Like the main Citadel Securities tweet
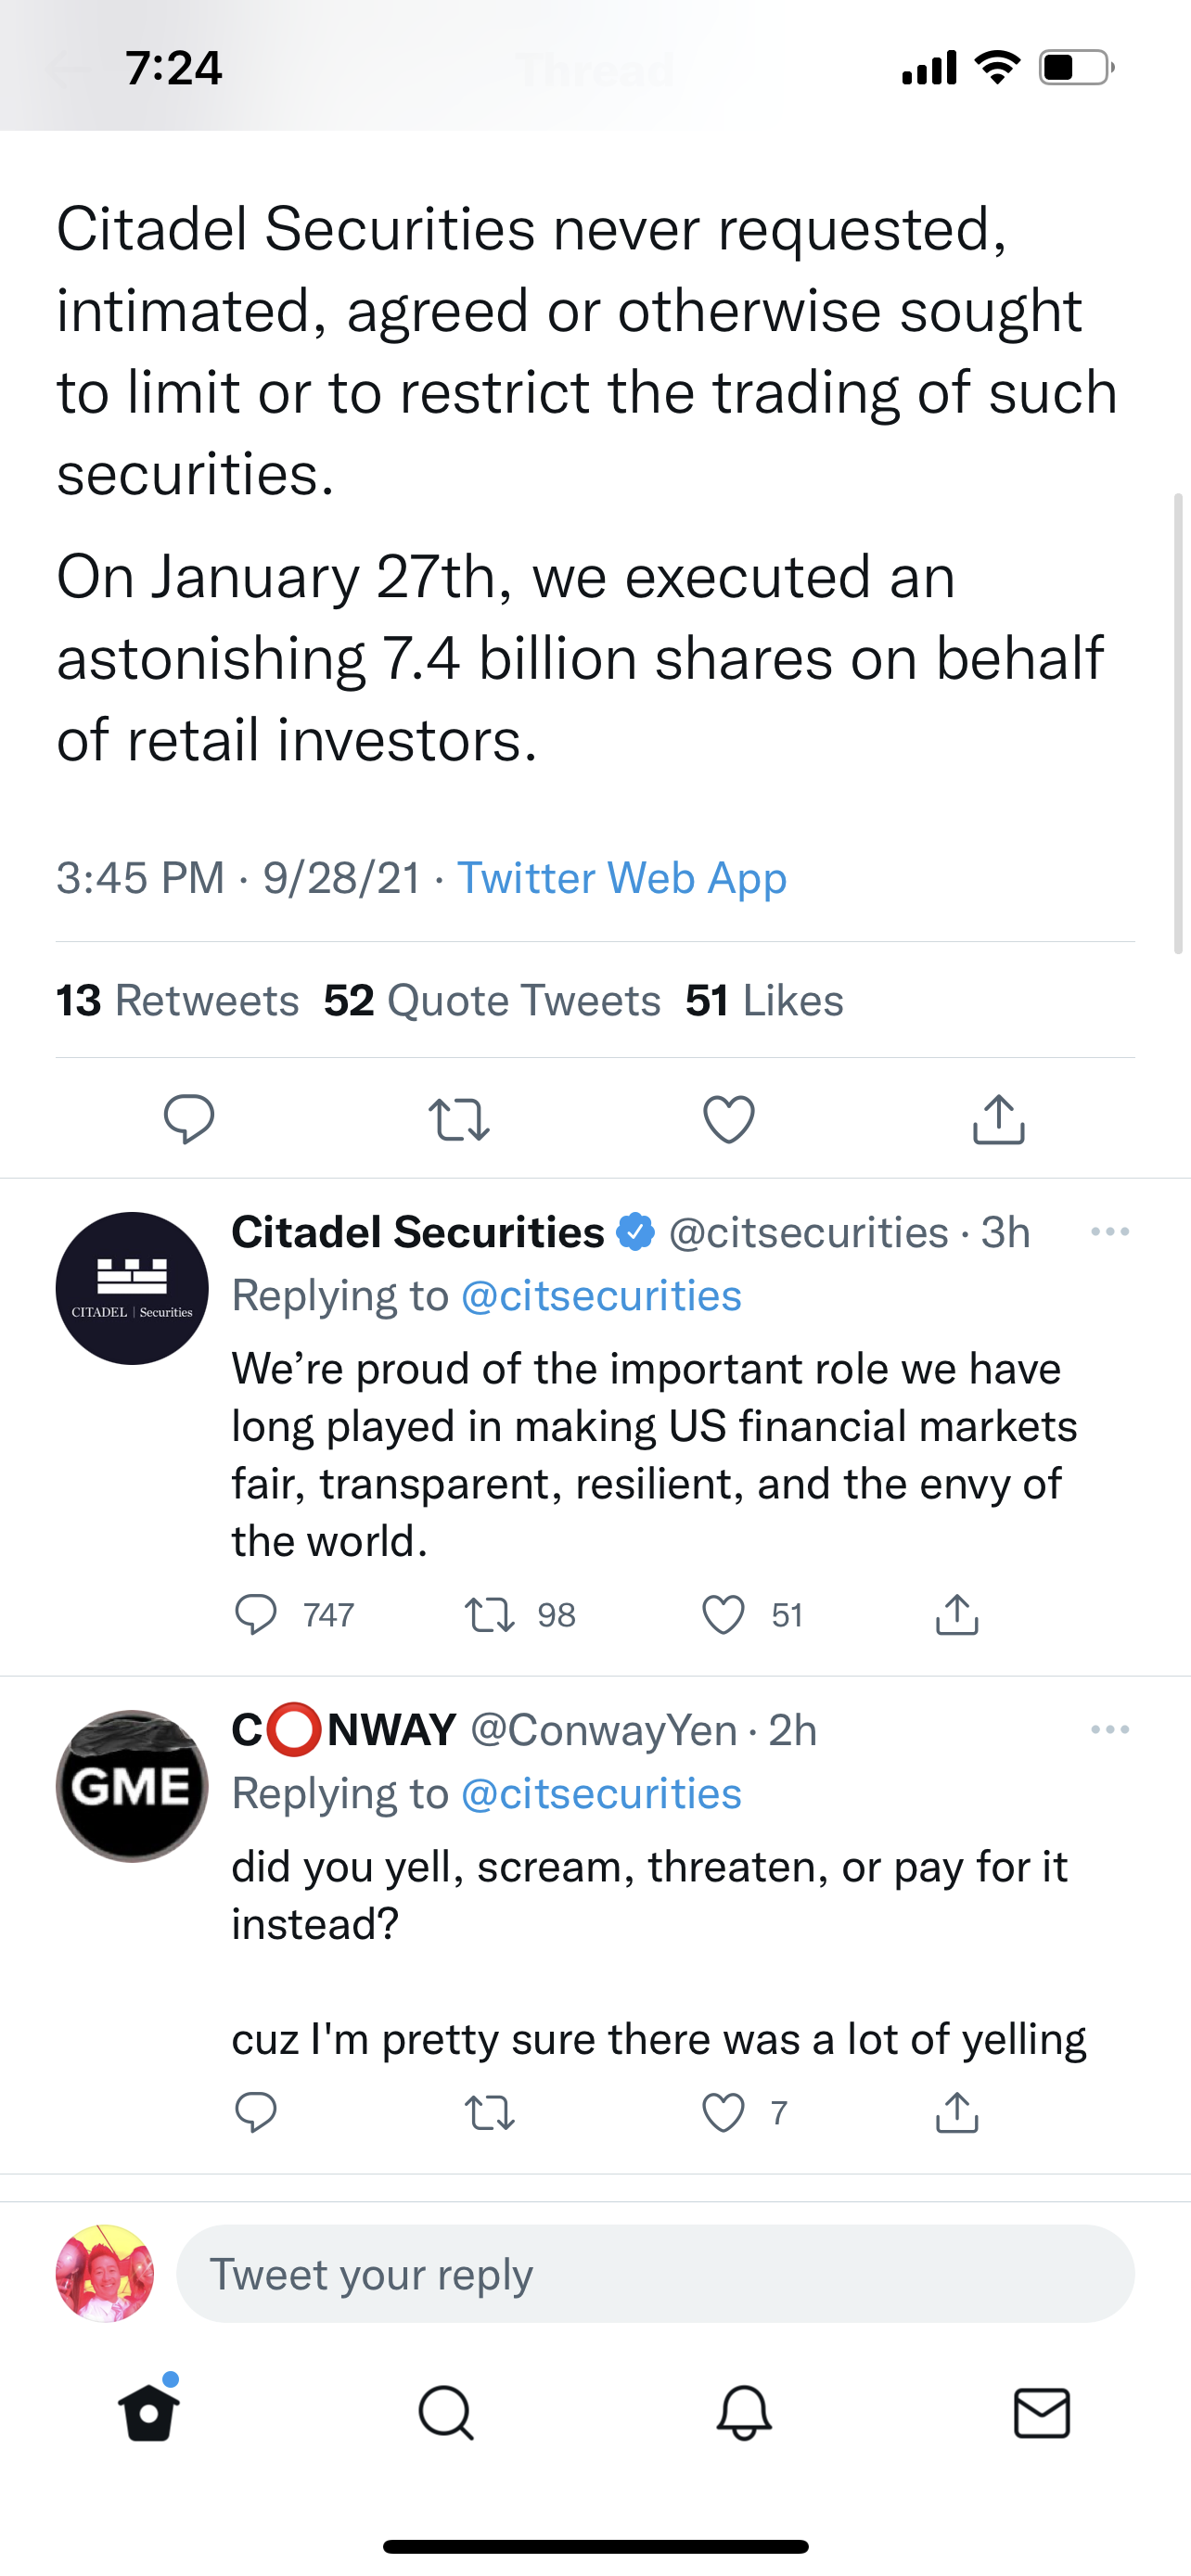Image resolution: width=1191 pixels, height=2576 pixels. (x=729, y=1119)
